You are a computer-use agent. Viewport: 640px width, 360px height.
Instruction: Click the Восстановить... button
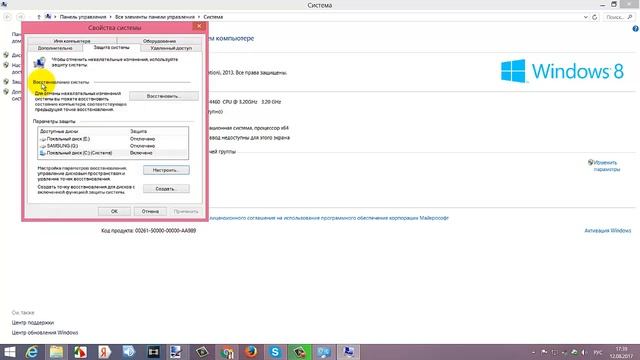164,96
